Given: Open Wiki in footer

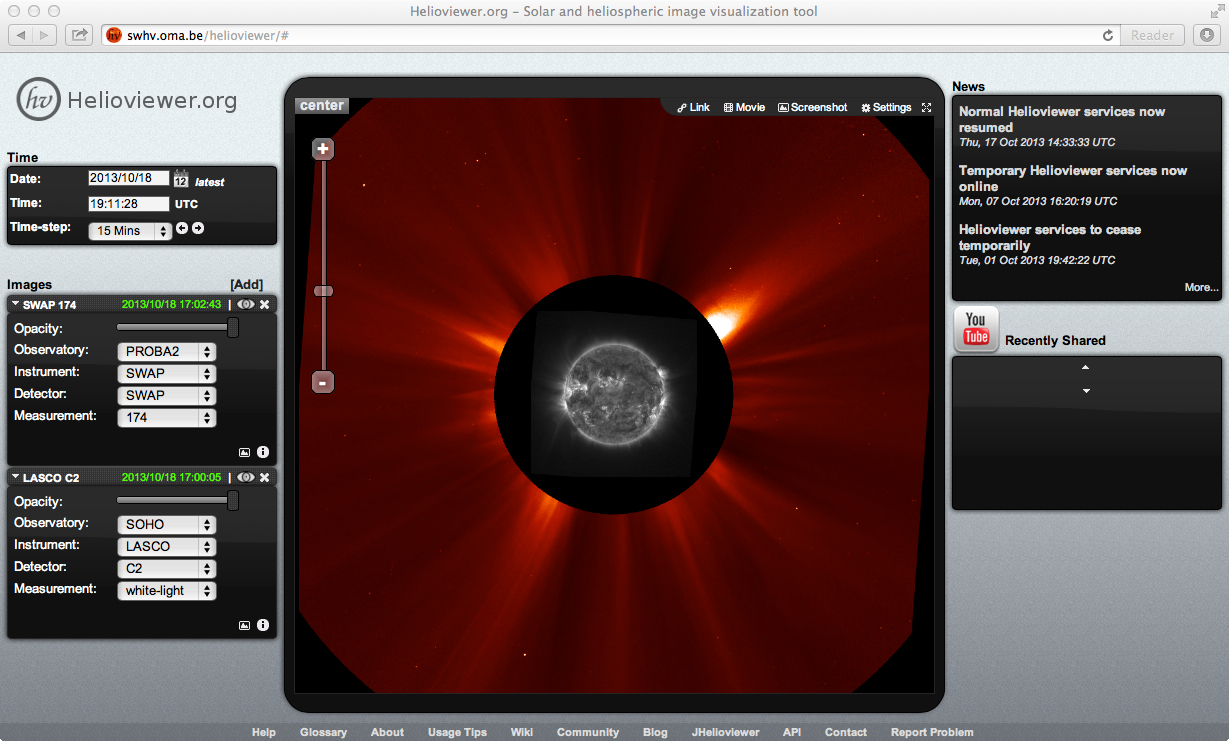Looking at the screenshot, I should click(522, 732).
